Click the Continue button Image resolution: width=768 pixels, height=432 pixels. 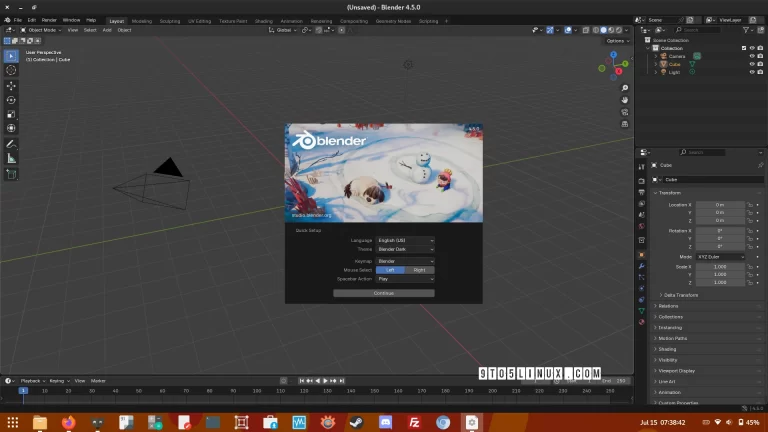pyautogui.click(x=384, y=293)
